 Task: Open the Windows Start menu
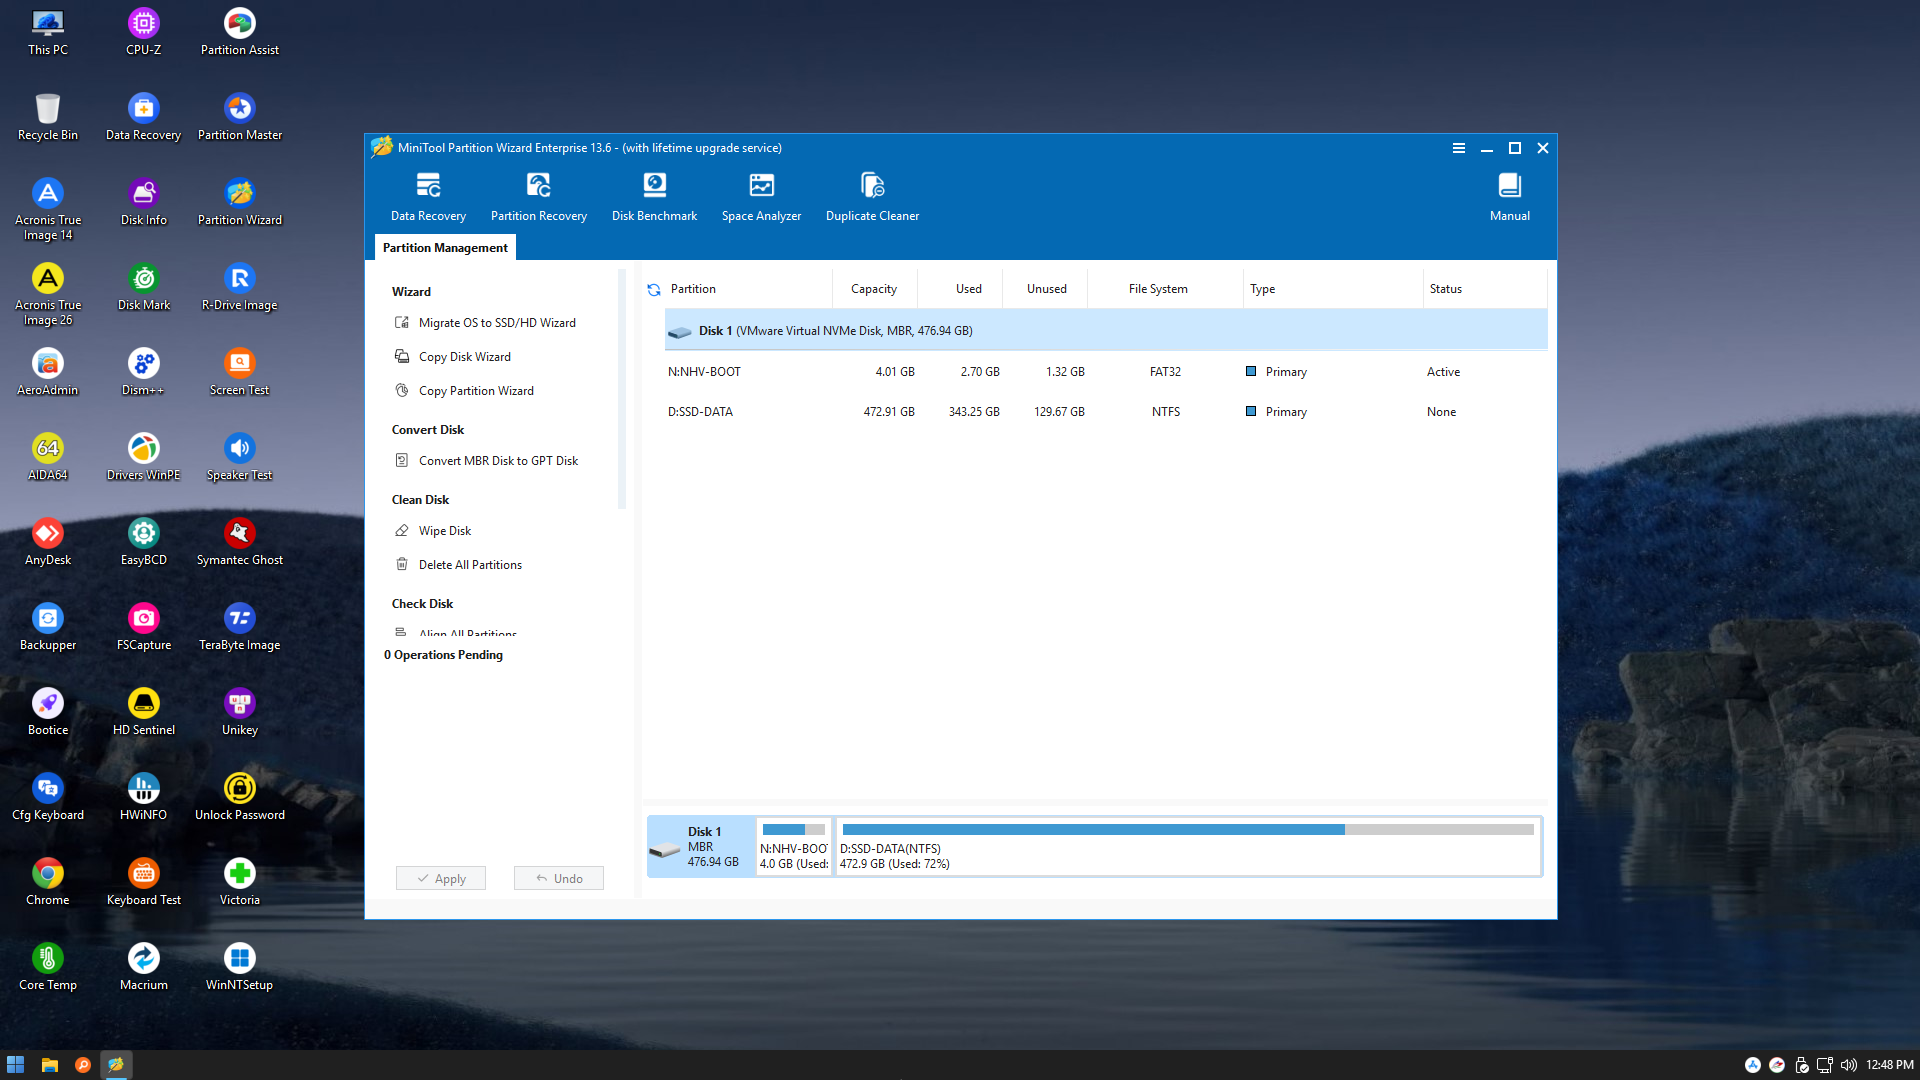[x=16, y=1065]
